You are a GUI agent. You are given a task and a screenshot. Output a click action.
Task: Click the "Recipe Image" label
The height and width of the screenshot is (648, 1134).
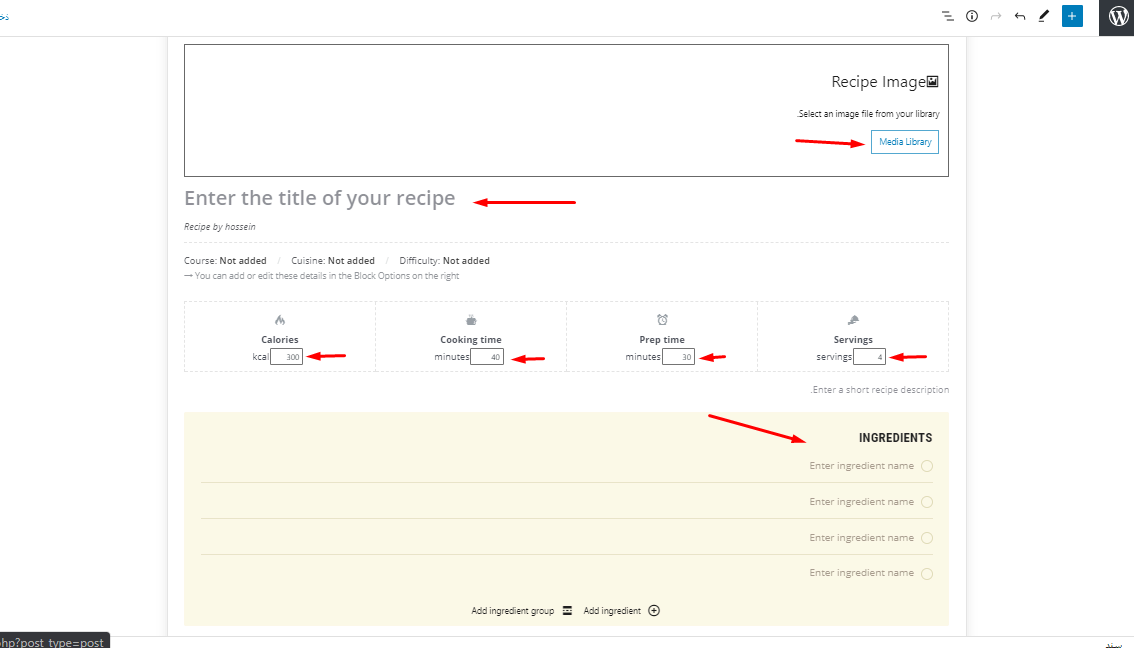(879, 82)
